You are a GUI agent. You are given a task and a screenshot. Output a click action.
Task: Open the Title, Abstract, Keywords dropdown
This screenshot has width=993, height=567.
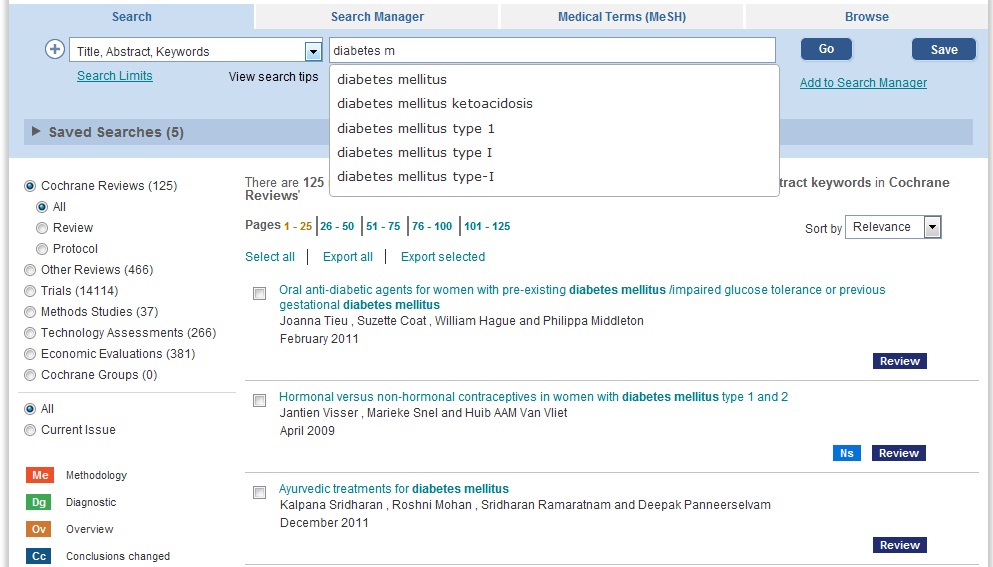[x=312, y=51]
